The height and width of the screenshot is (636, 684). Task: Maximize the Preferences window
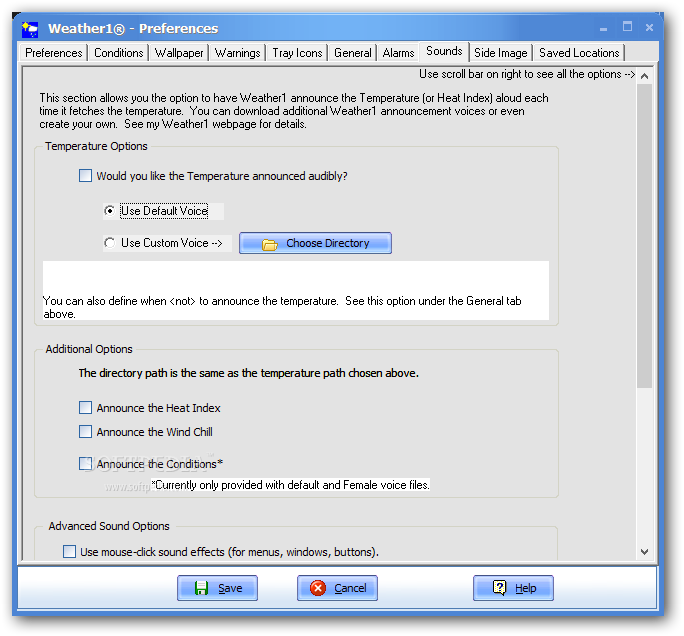[627, 27]
